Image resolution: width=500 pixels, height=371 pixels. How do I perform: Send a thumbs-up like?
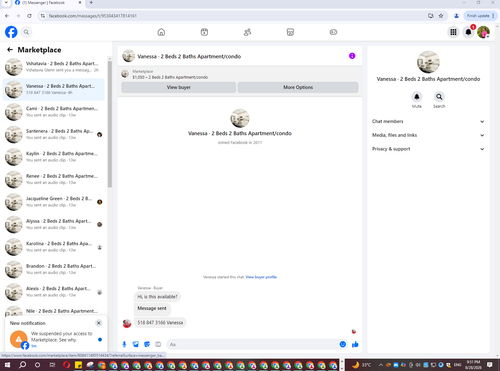click(355, 344)
